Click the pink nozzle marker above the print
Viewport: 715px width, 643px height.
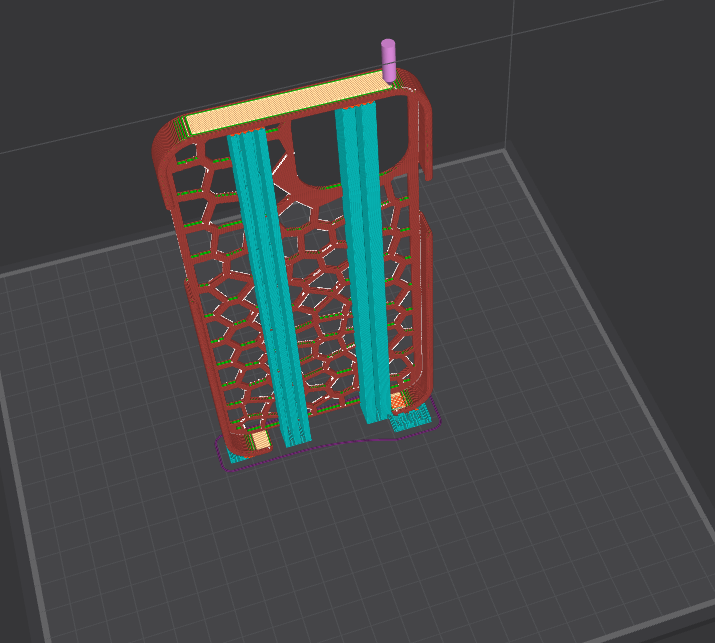coord(388,59)
